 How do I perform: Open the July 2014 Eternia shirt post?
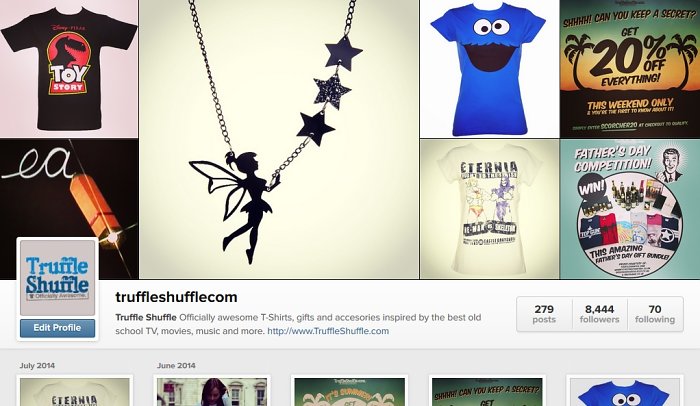75,392
